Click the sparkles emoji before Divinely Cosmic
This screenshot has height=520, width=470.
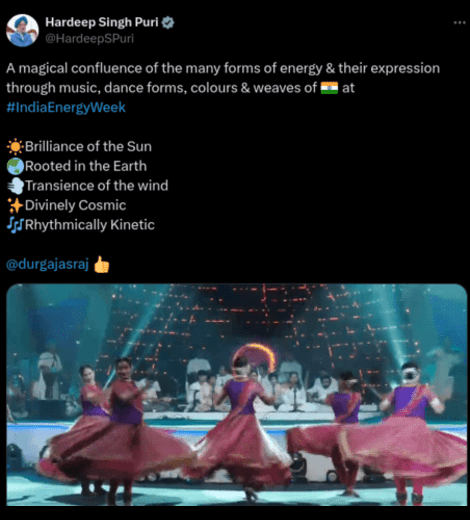click(x=15, y=205)
